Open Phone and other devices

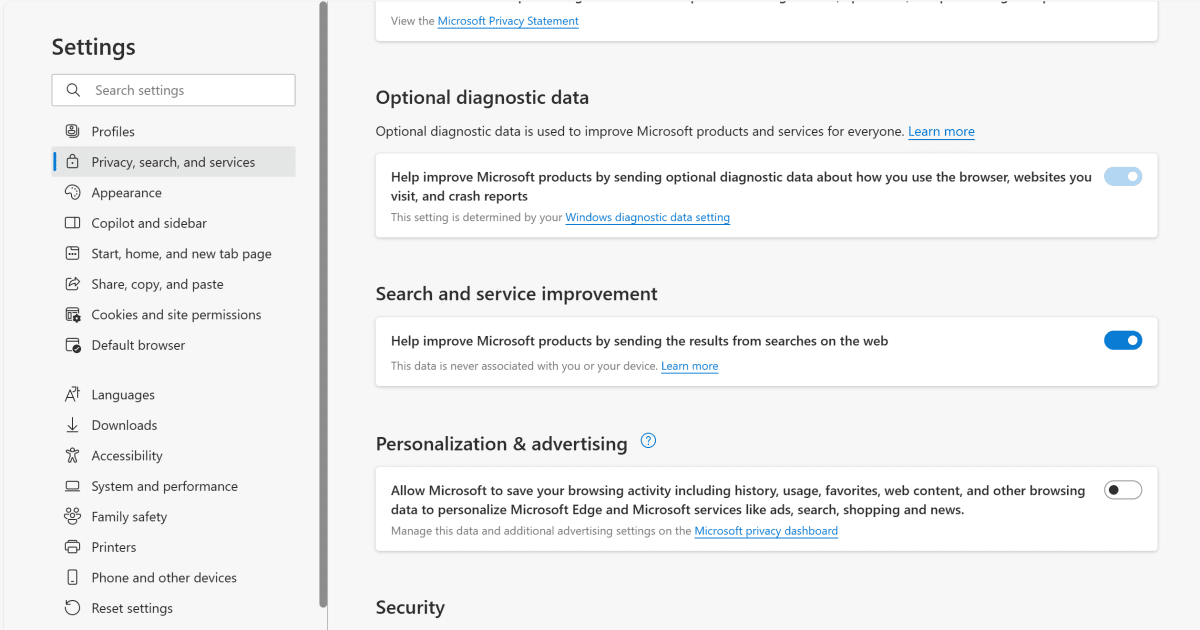[x=174, y=578]
